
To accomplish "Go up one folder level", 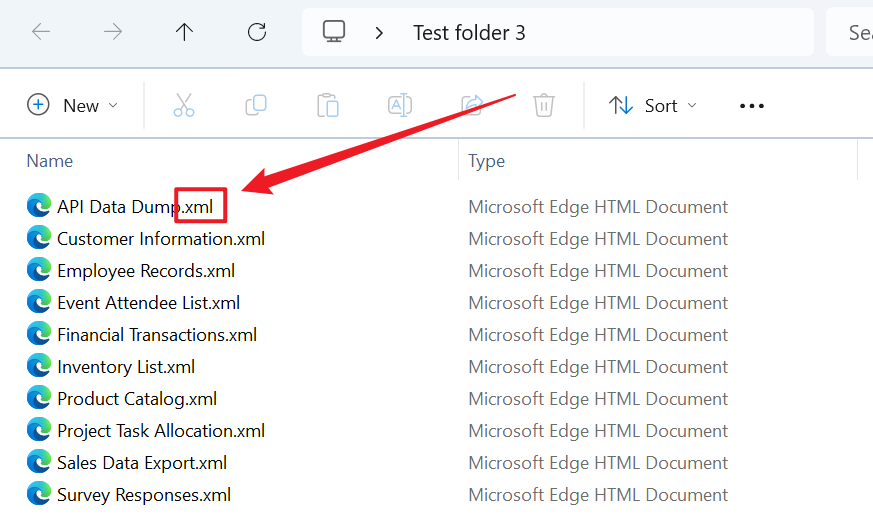I will tap(184, 32).
